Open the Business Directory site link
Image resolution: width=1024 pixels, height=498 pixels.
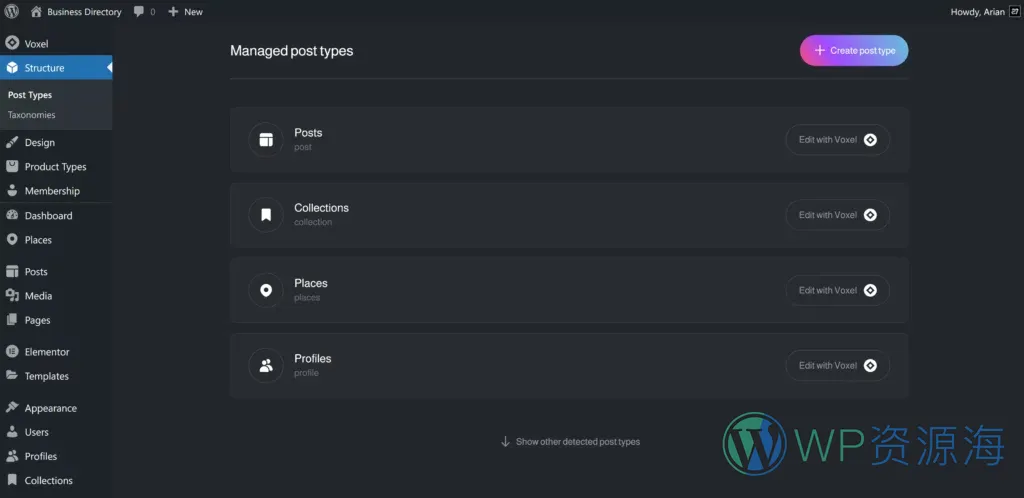tap(84, 12)
